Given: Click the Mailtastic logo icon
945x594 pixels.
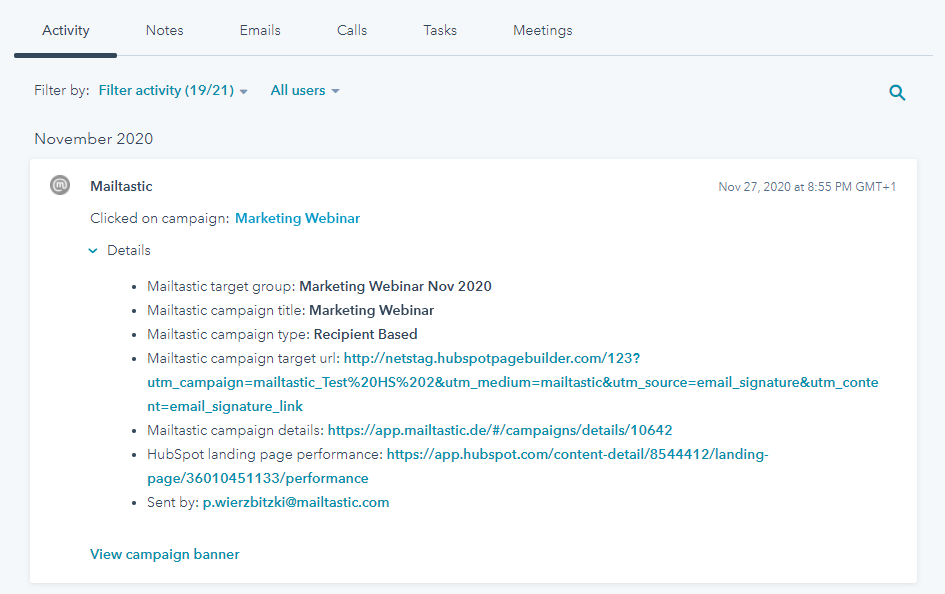Looking at the screenshot, I should pos(60,185).
